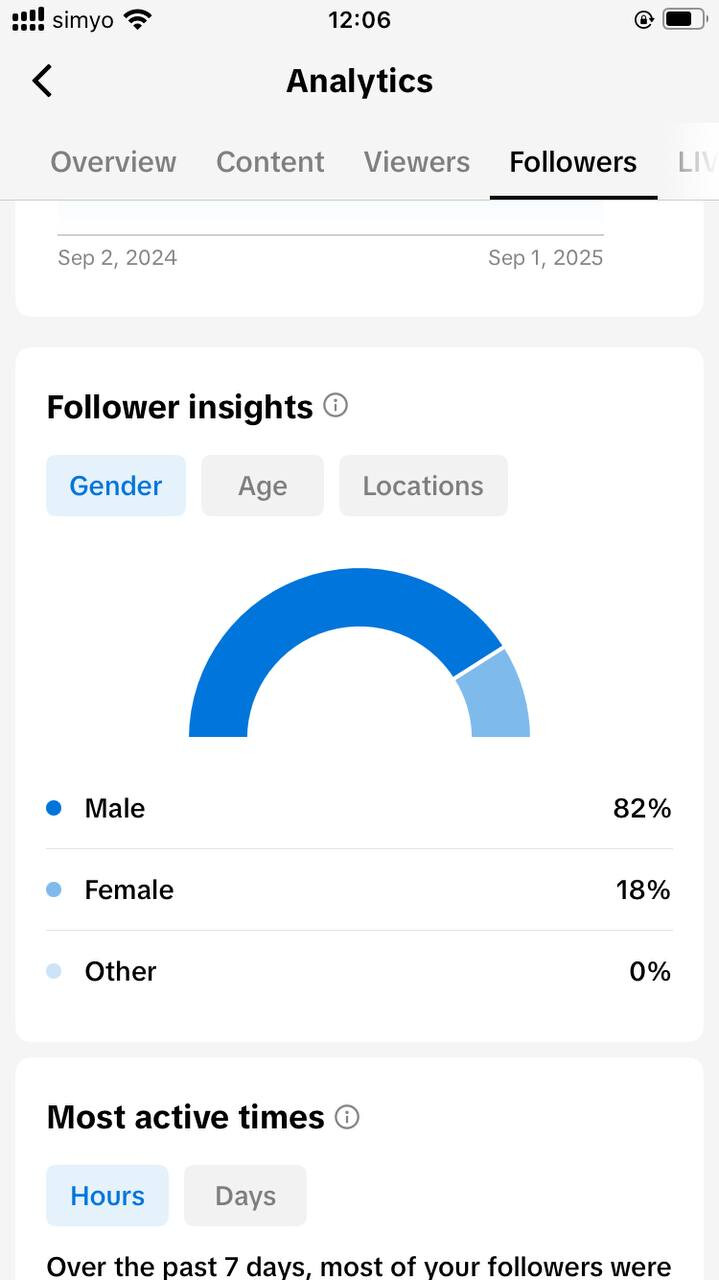Select the Followers tab

573,162
